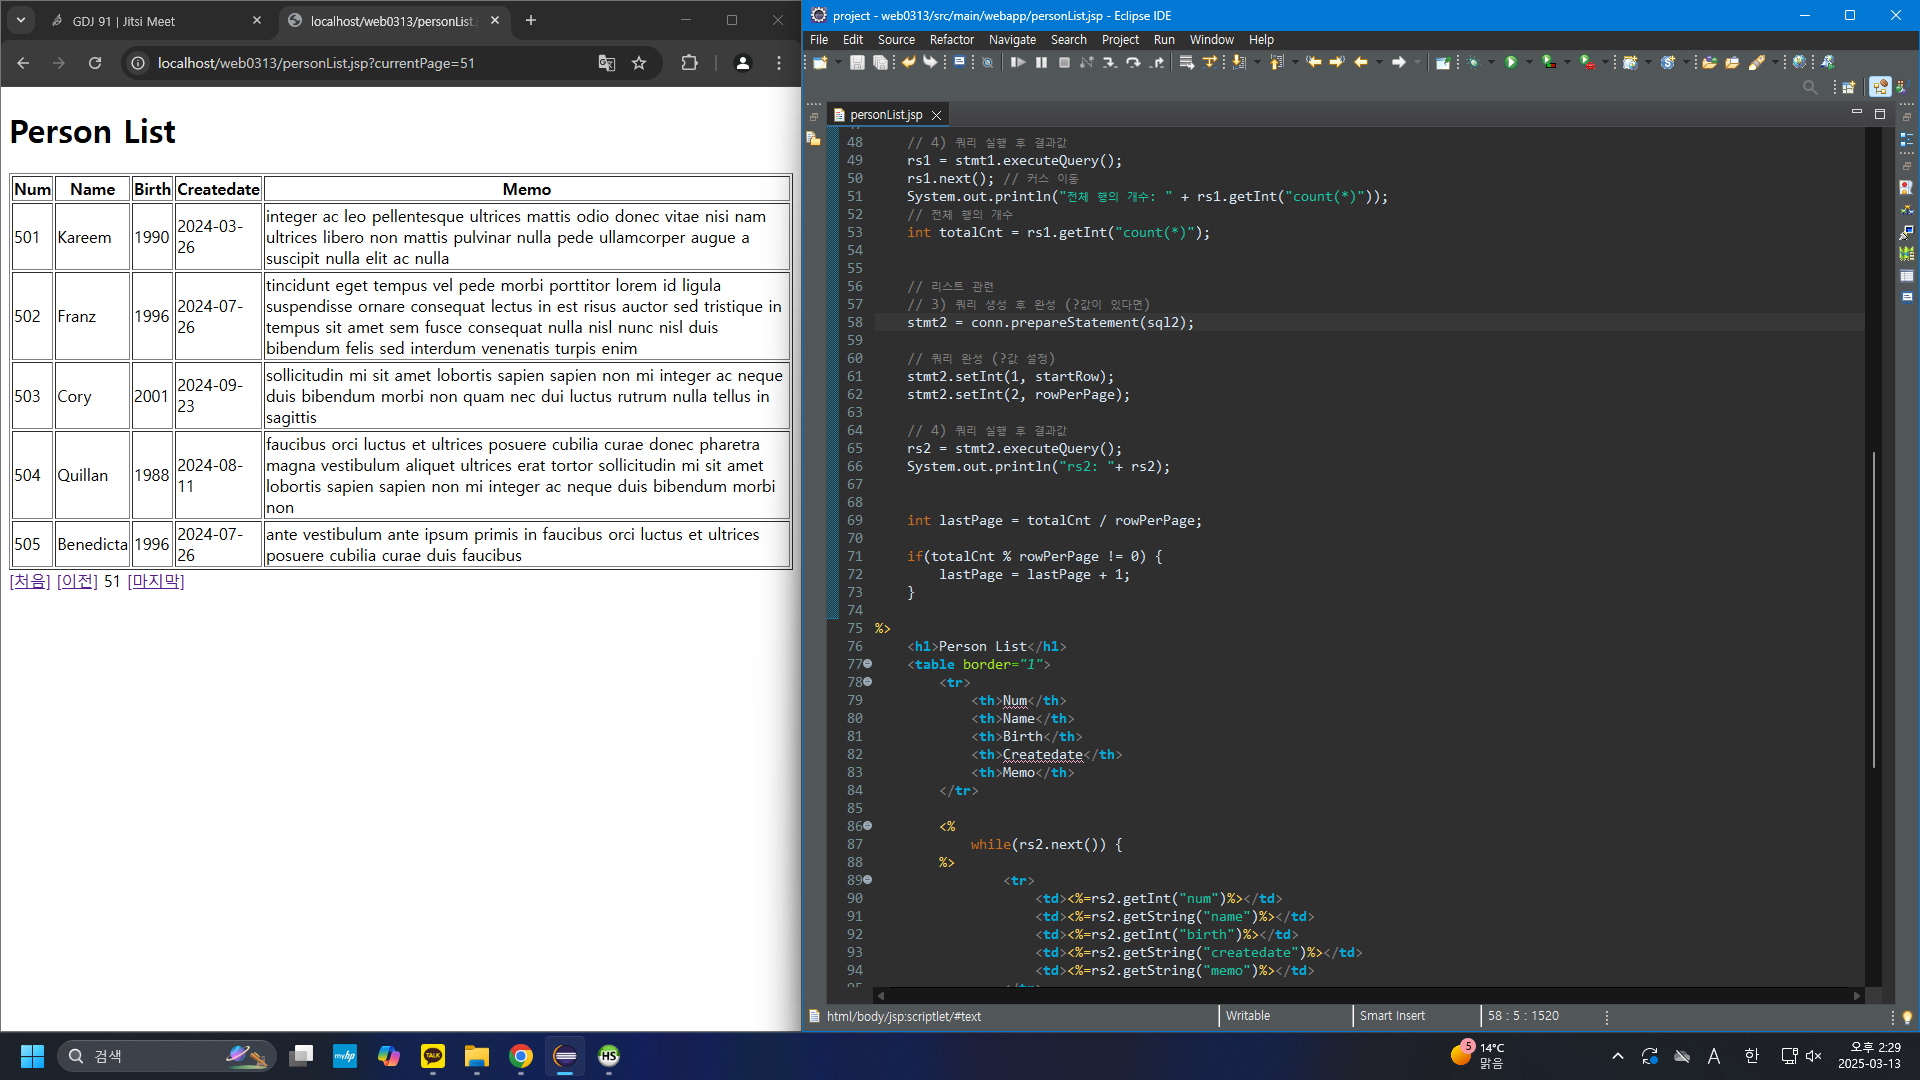Open the Chrome extensions puzzle icon
Image resolution: width=1920 pixels, height=1080 pixels.
point(689,63)
